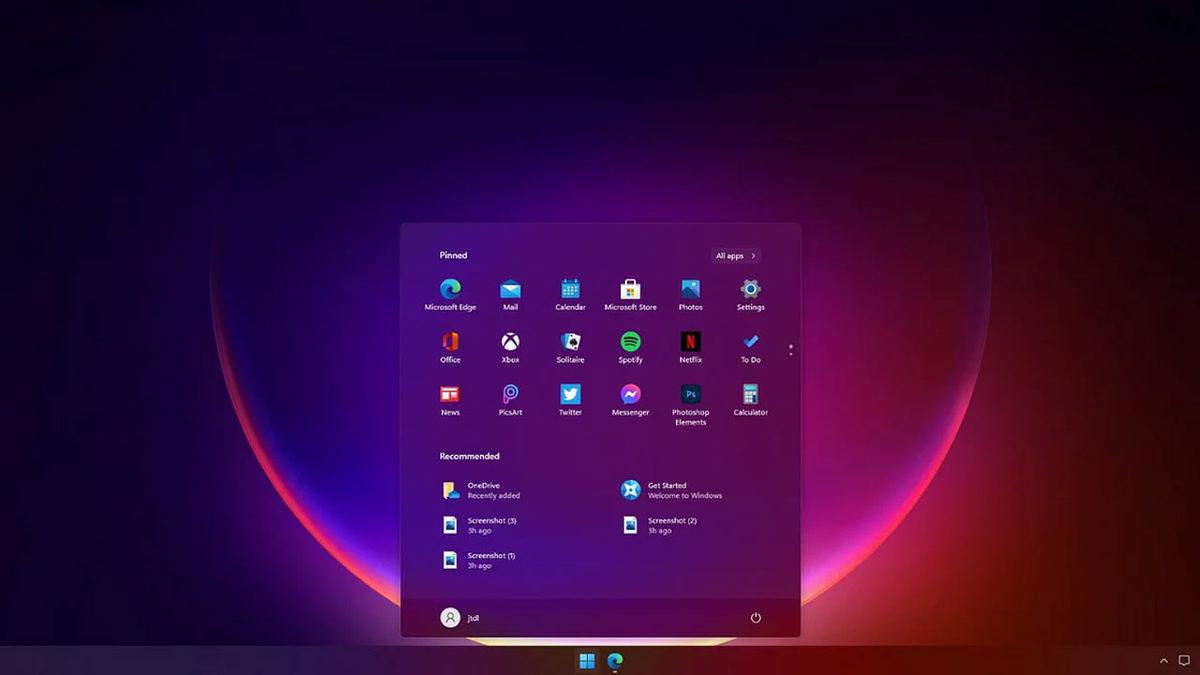
Task: Open Settings from the Start menu
Action: click(x=750, y=291)
